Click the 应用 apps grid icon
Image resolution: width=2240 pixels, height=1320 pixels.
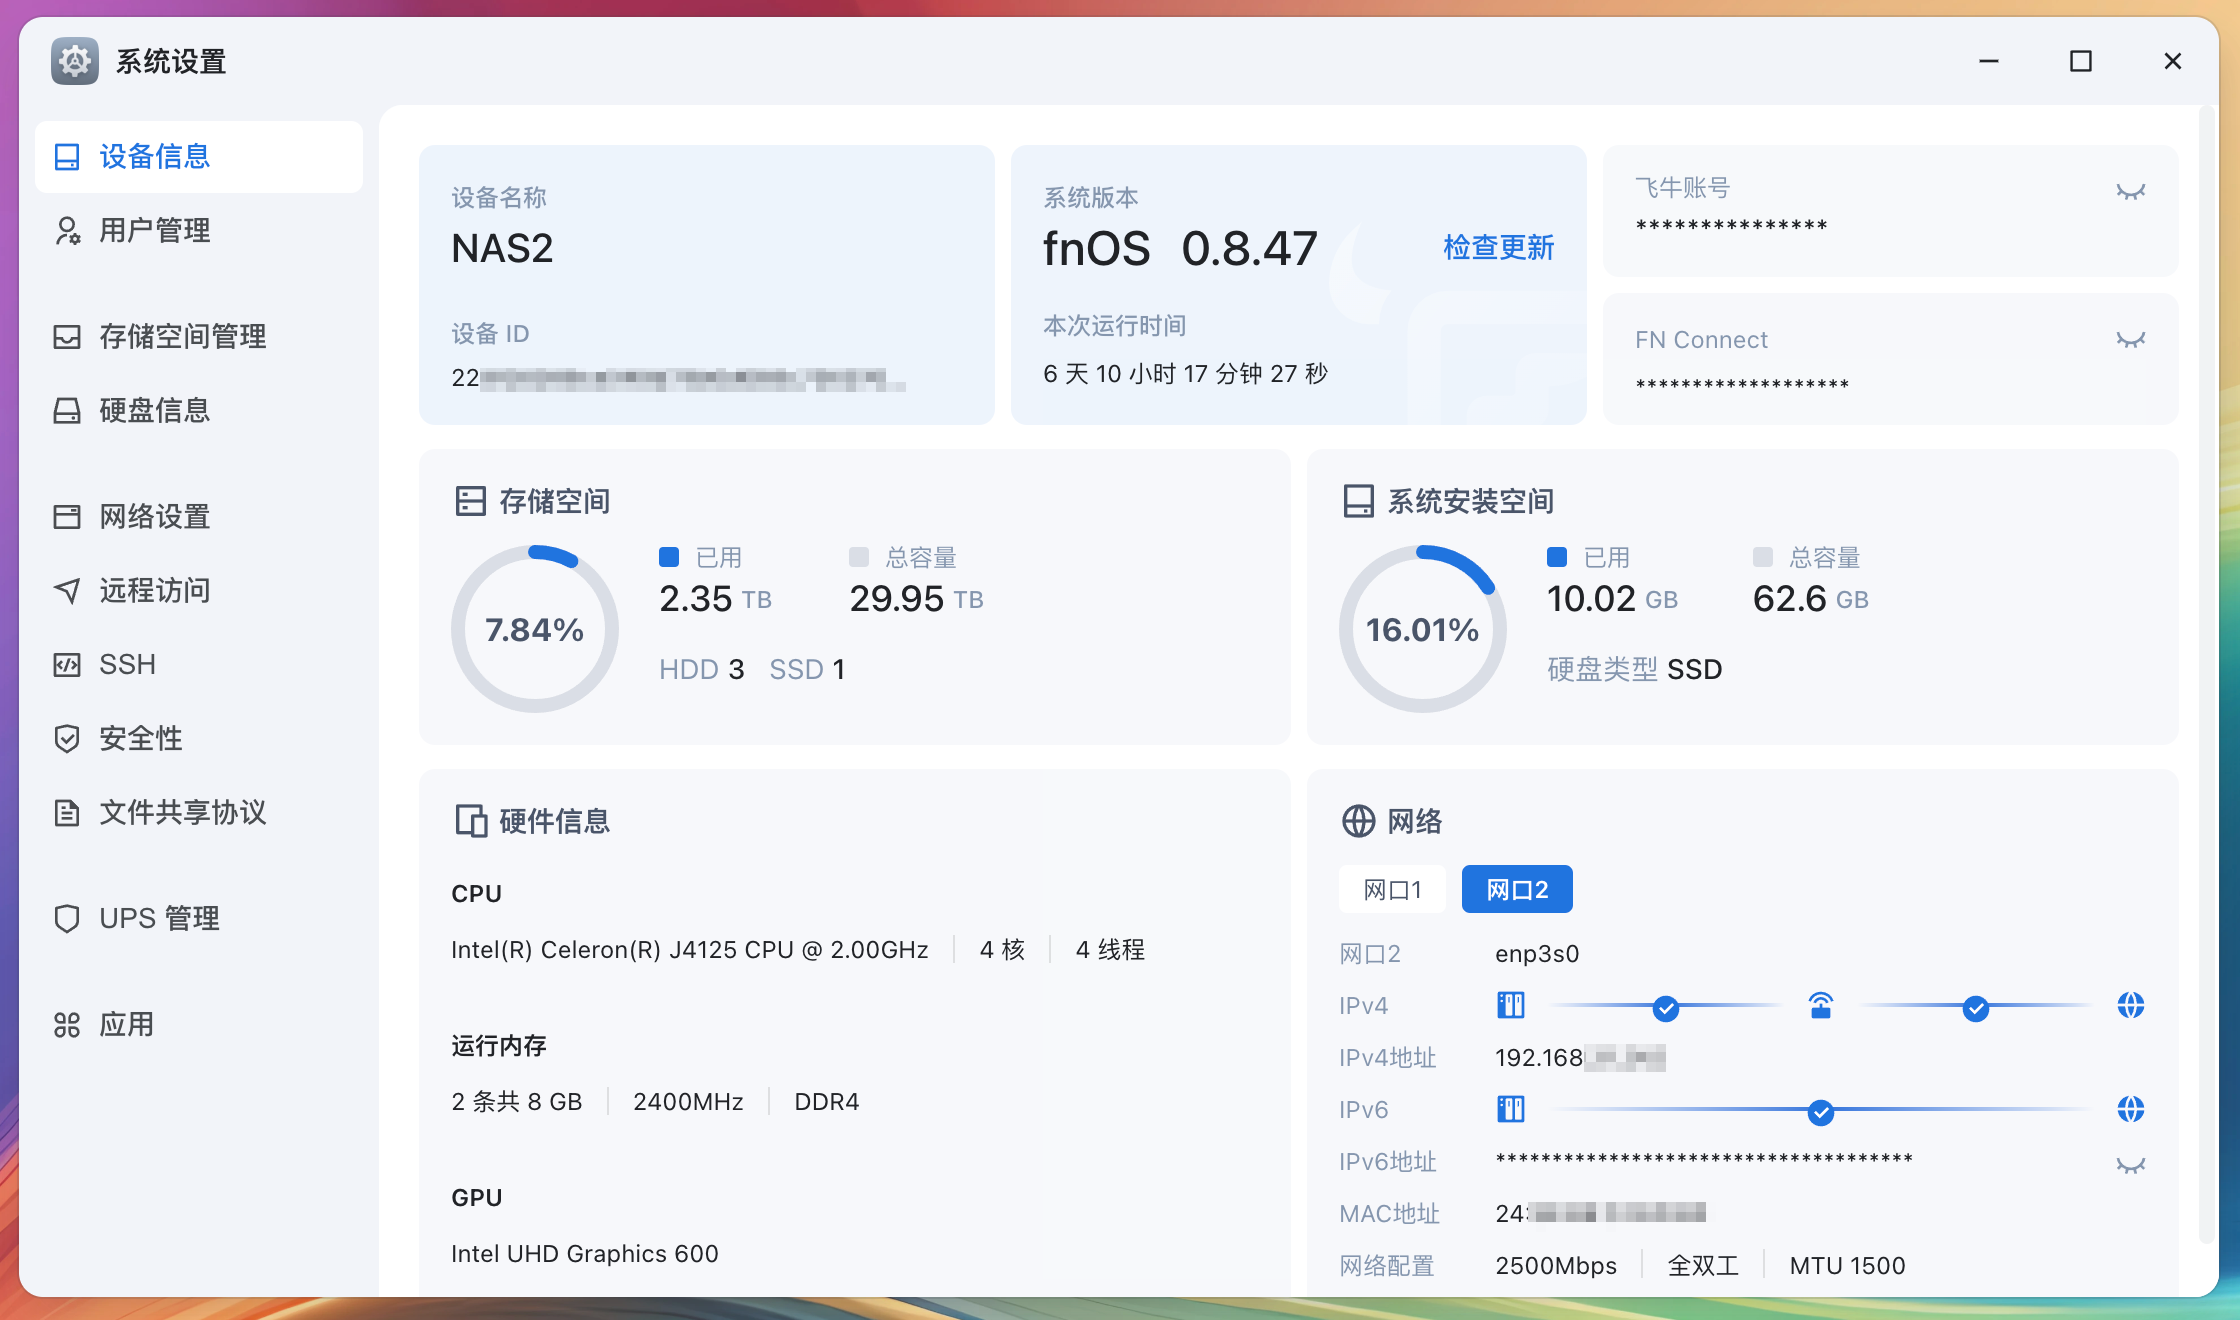(x=67, y=1025)
